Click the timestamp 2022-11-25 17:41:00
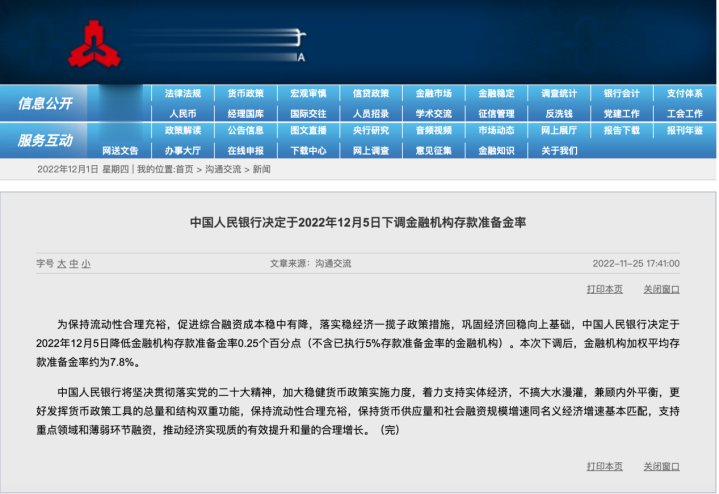The height and width of the screenshot is (494, 719). point(636,264)
